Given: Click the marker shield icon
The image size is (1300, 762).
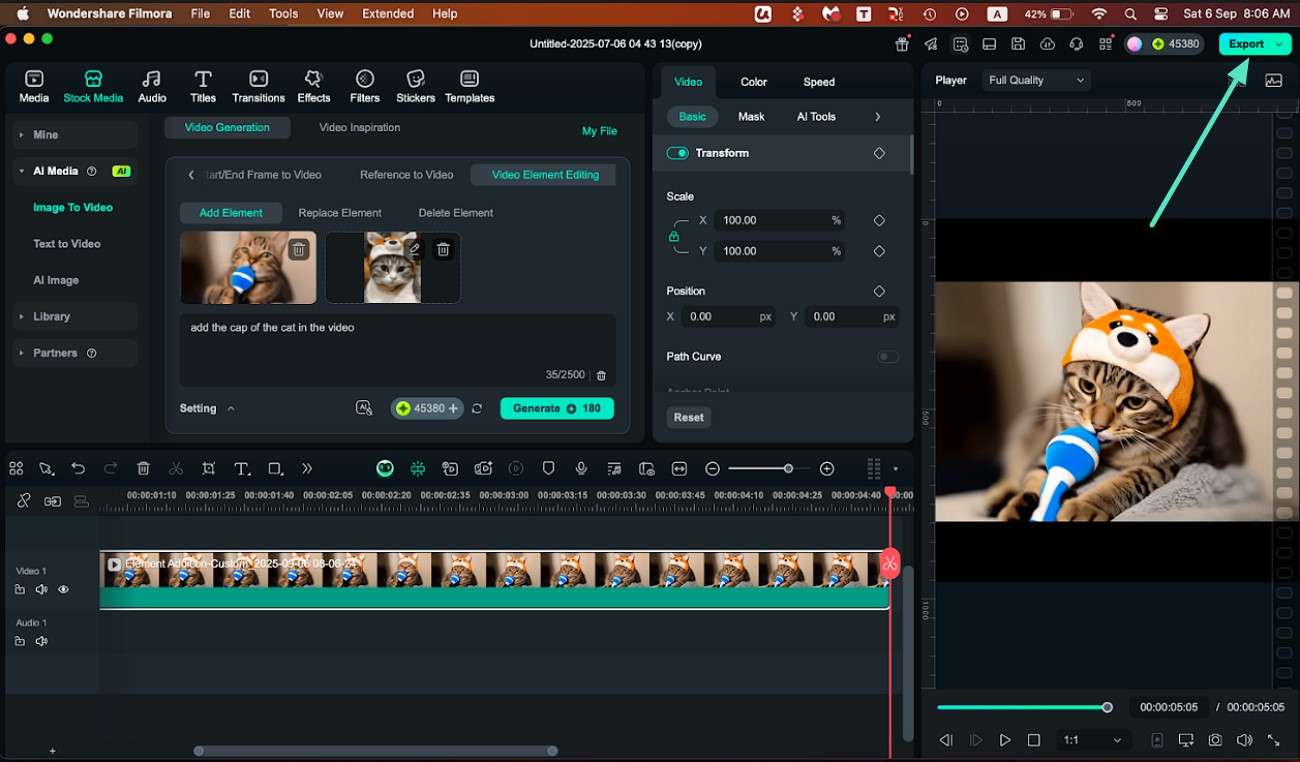Looking at the screenshot, I should click(548, 468).
